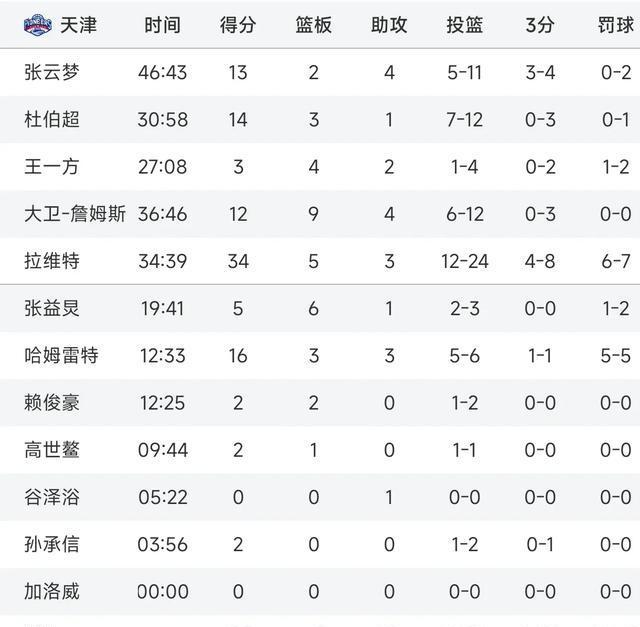Click the 篮板 column header
Viewport: 640px width, 627px height.
point(313,25)
